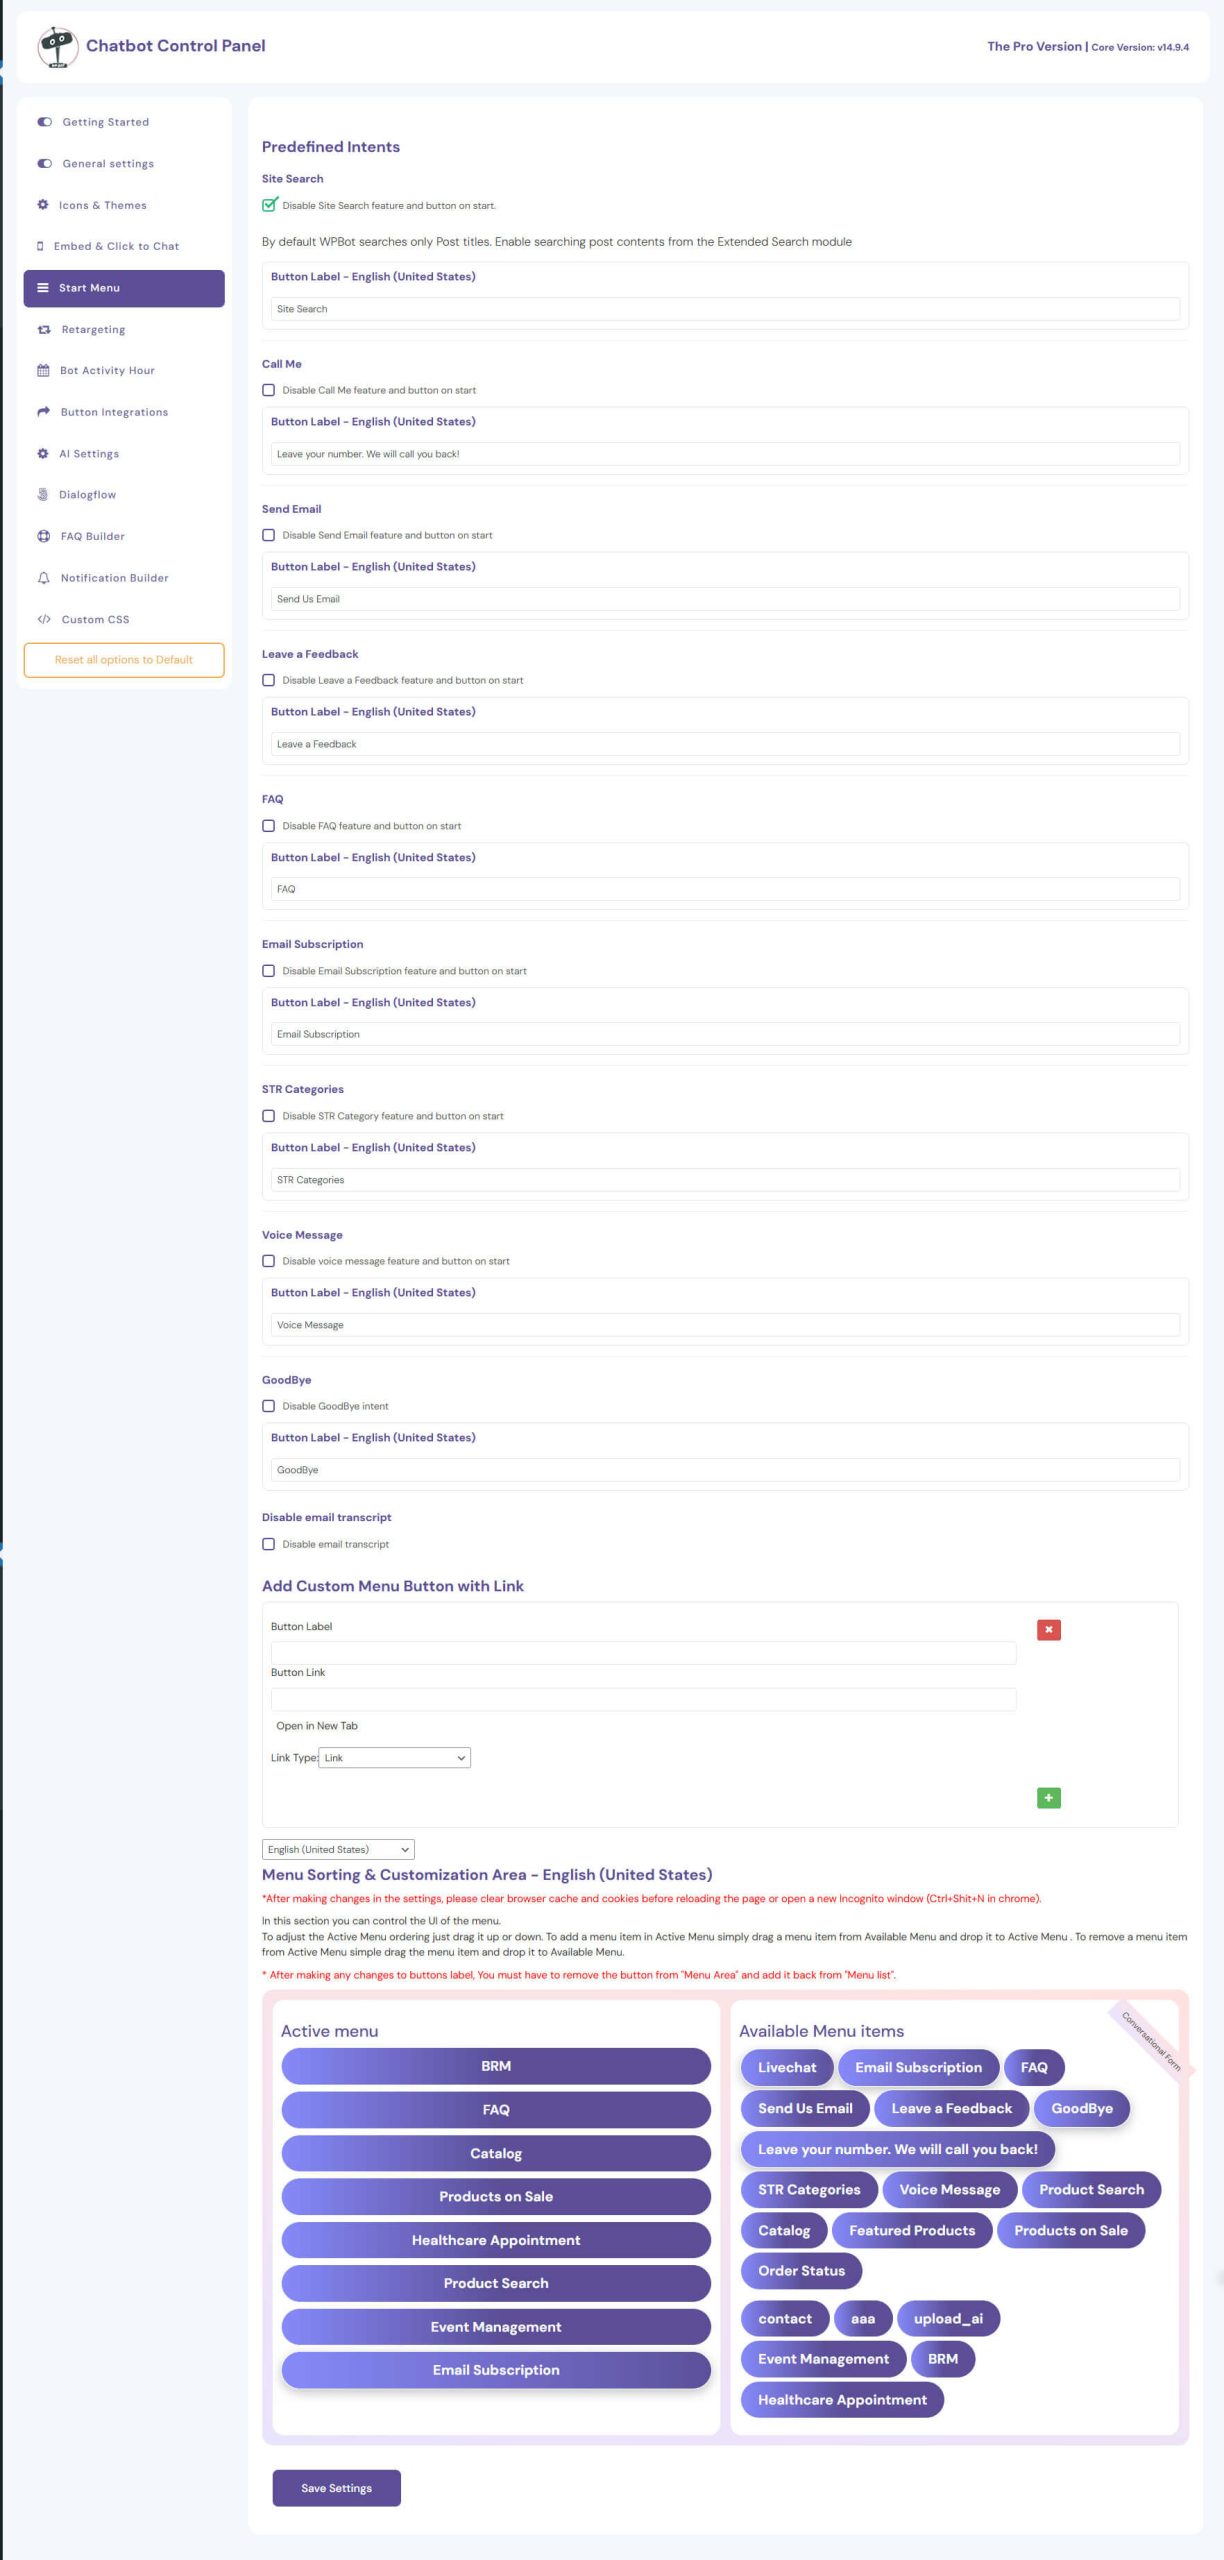The width and height of the screenshot is (1224, 2560).
Task: Click the Embed & Click to Chat icon
Action: point(40,246)
